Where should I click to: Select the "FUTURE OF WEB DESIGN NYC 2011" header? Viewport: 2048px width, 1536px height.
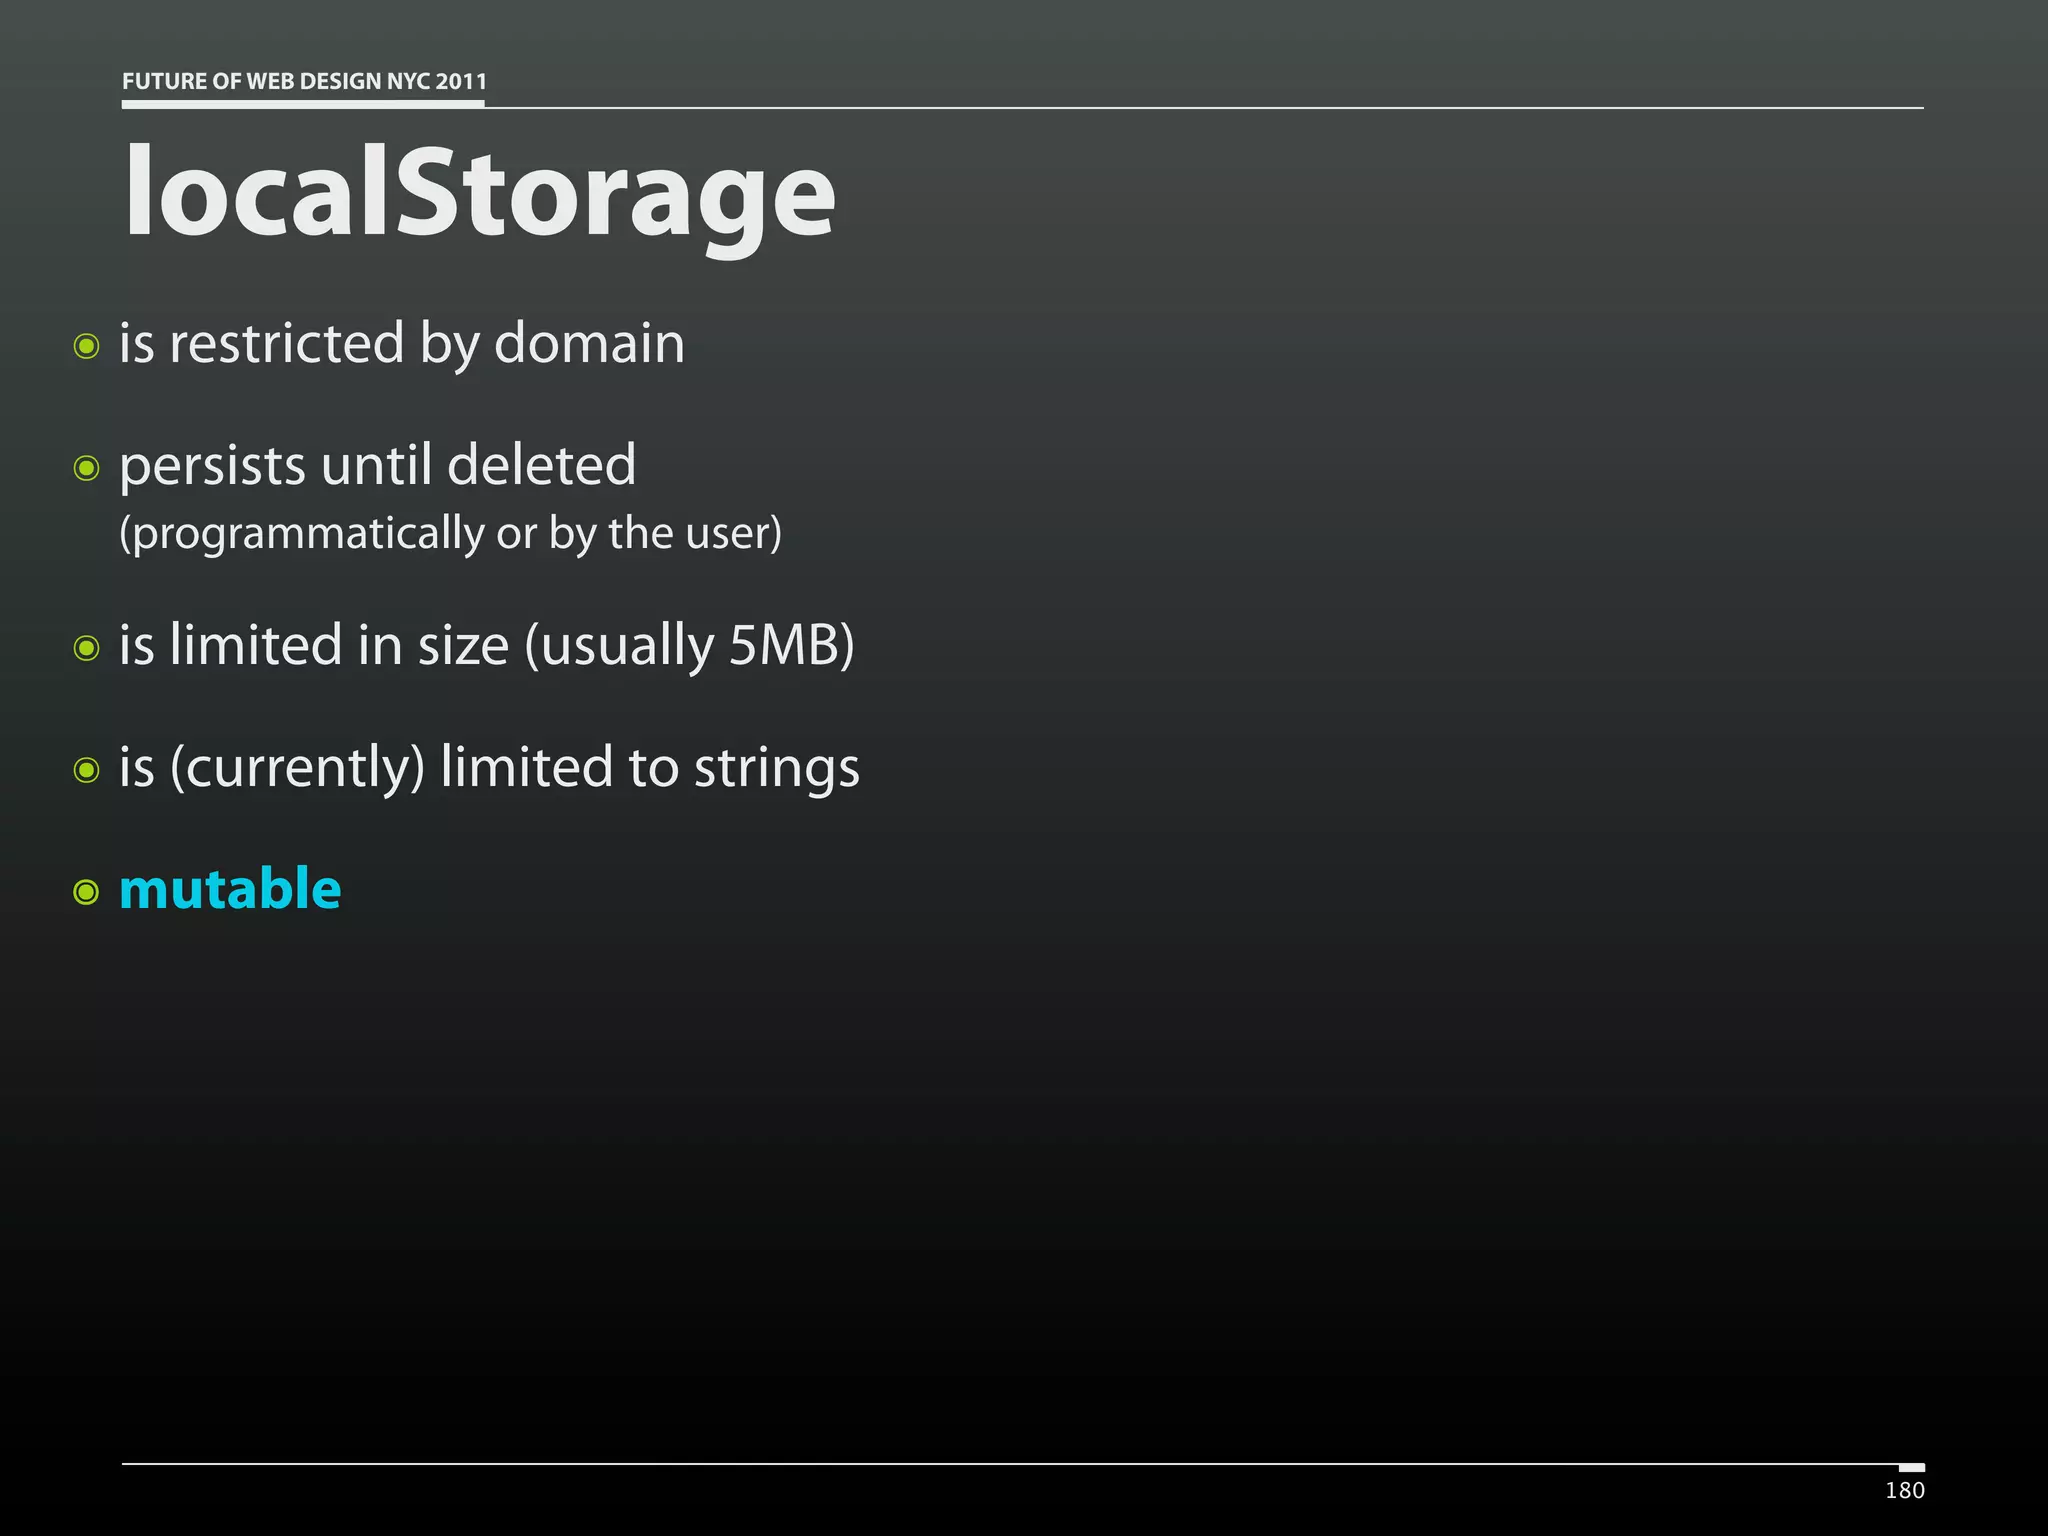pyautogui.click(x=304, y=81)
